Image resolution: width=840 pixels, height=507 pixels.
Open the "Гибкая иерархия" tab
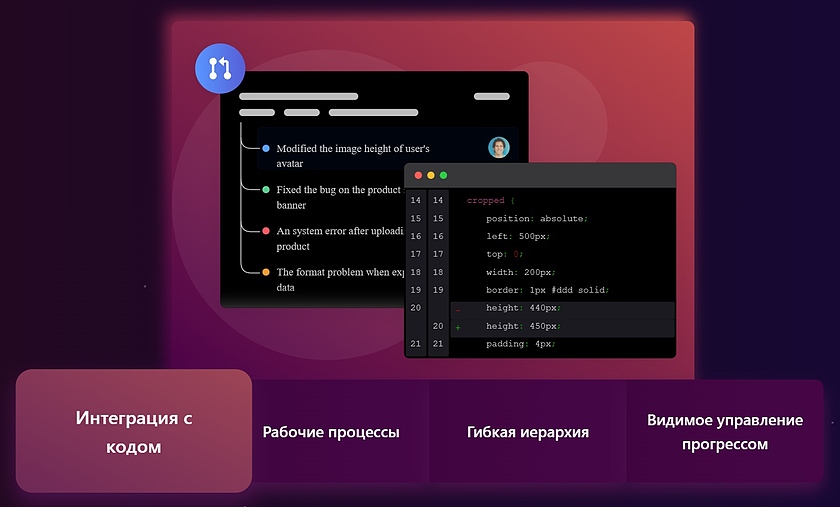[x=527, y=432]
